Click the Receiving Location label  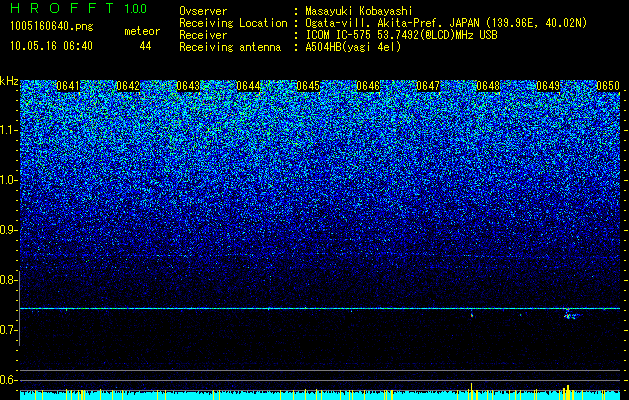tap(233, 23)
